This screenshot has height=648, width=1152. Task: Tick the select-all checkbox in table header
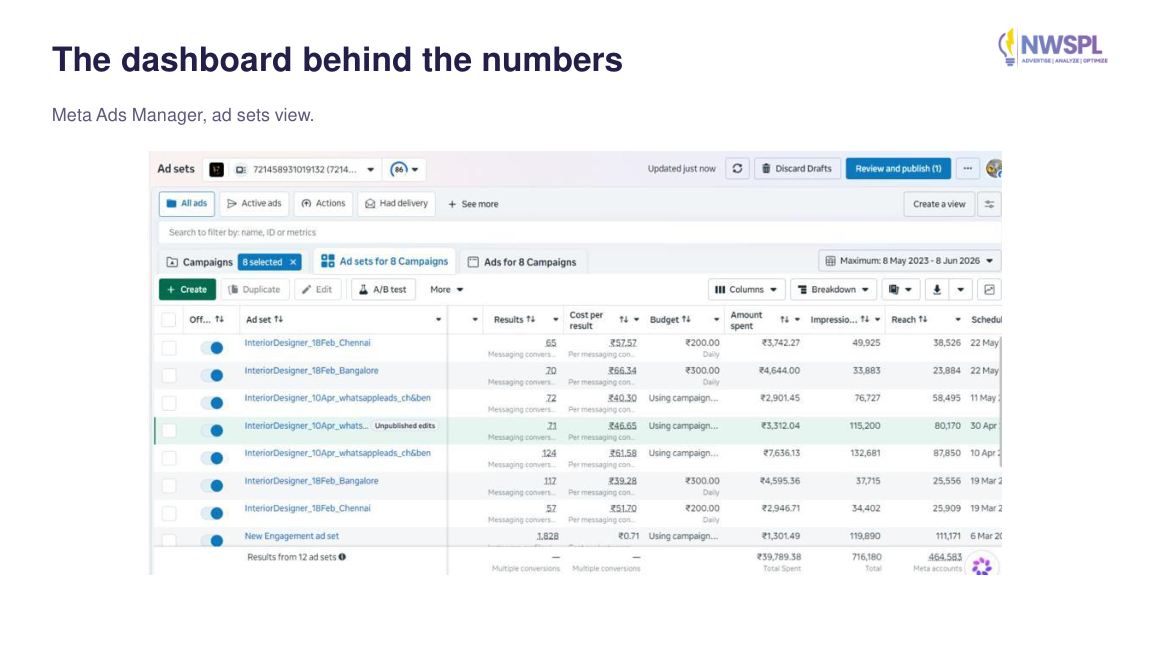(169, 320)
